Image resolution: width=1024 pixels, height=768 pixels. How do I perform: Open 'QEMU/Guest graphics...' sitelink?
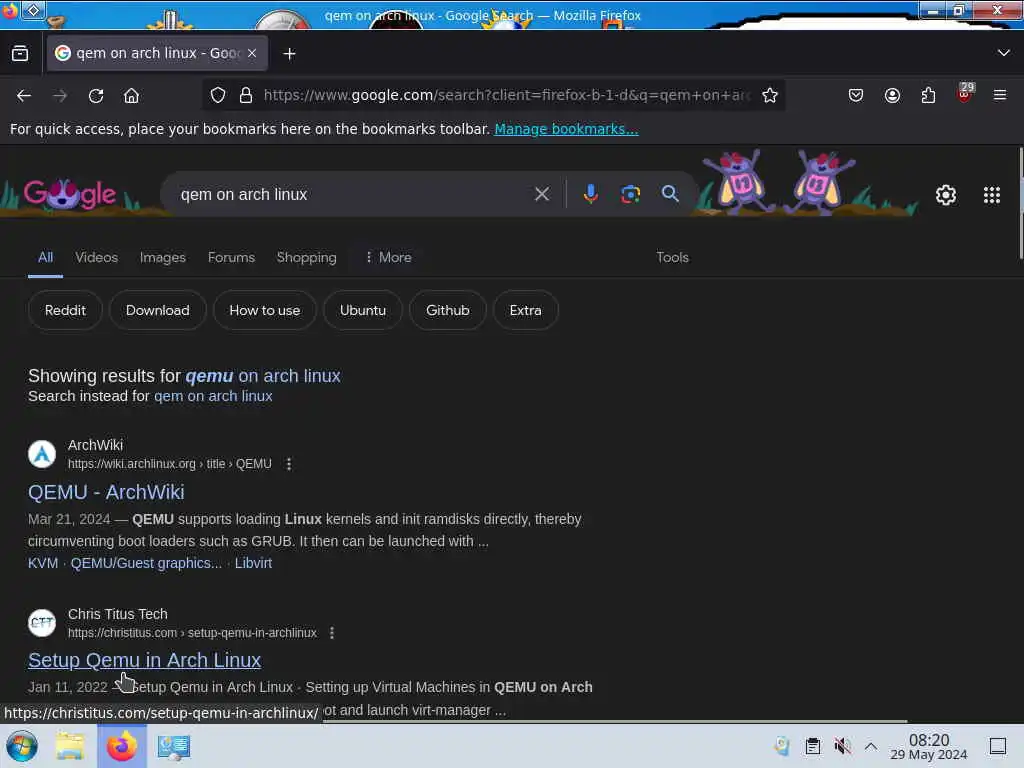click(146, 563)
